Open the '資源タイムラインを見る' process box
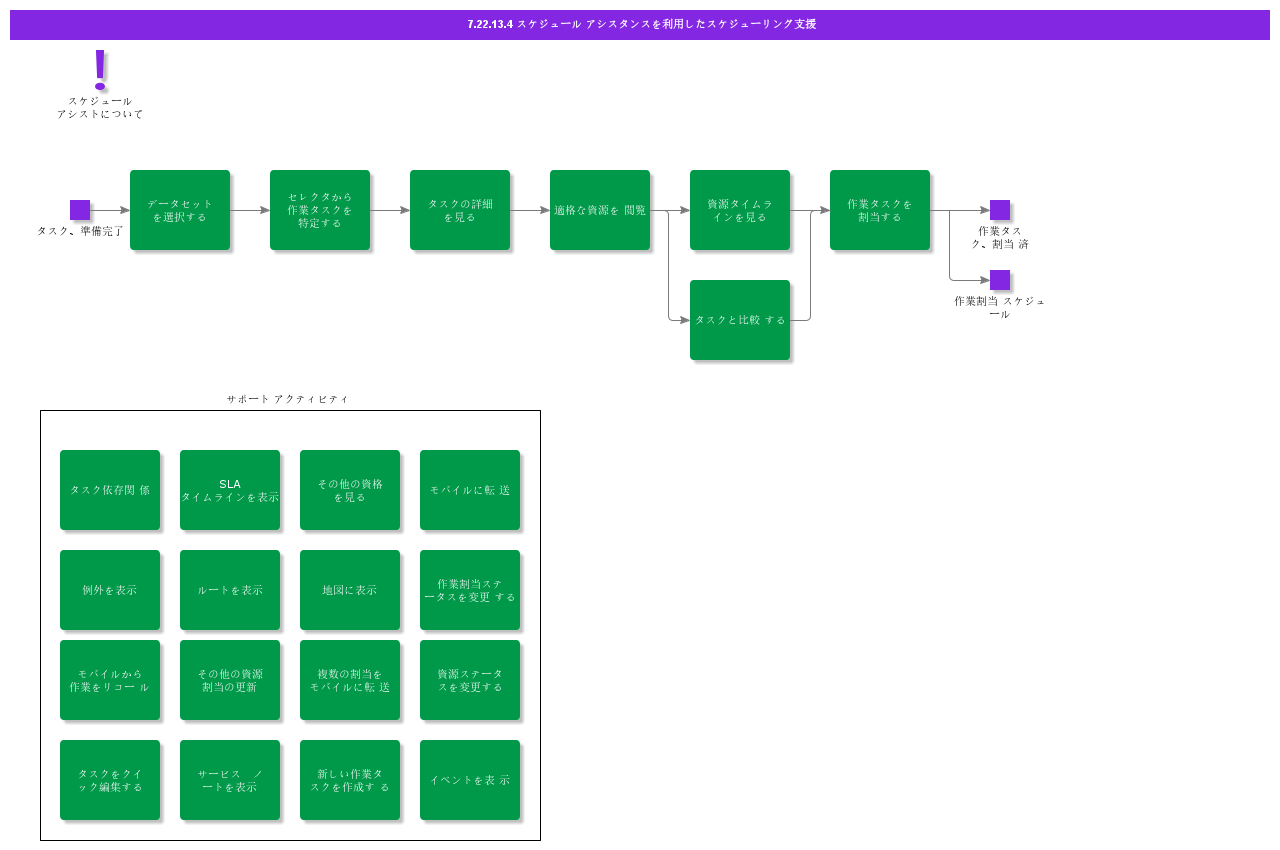 click(x=740, y=210)
